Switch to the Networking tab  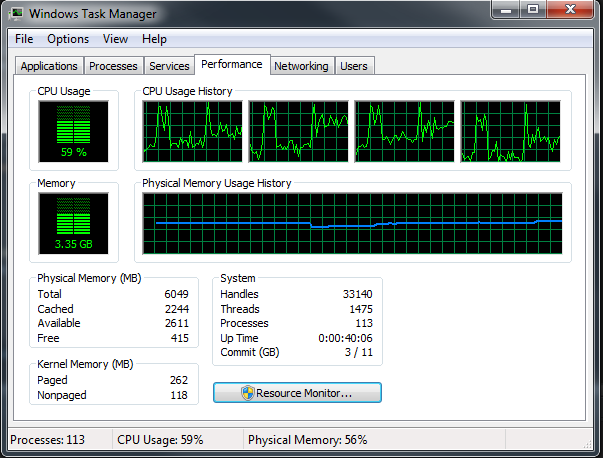click(x=301, y=66)
